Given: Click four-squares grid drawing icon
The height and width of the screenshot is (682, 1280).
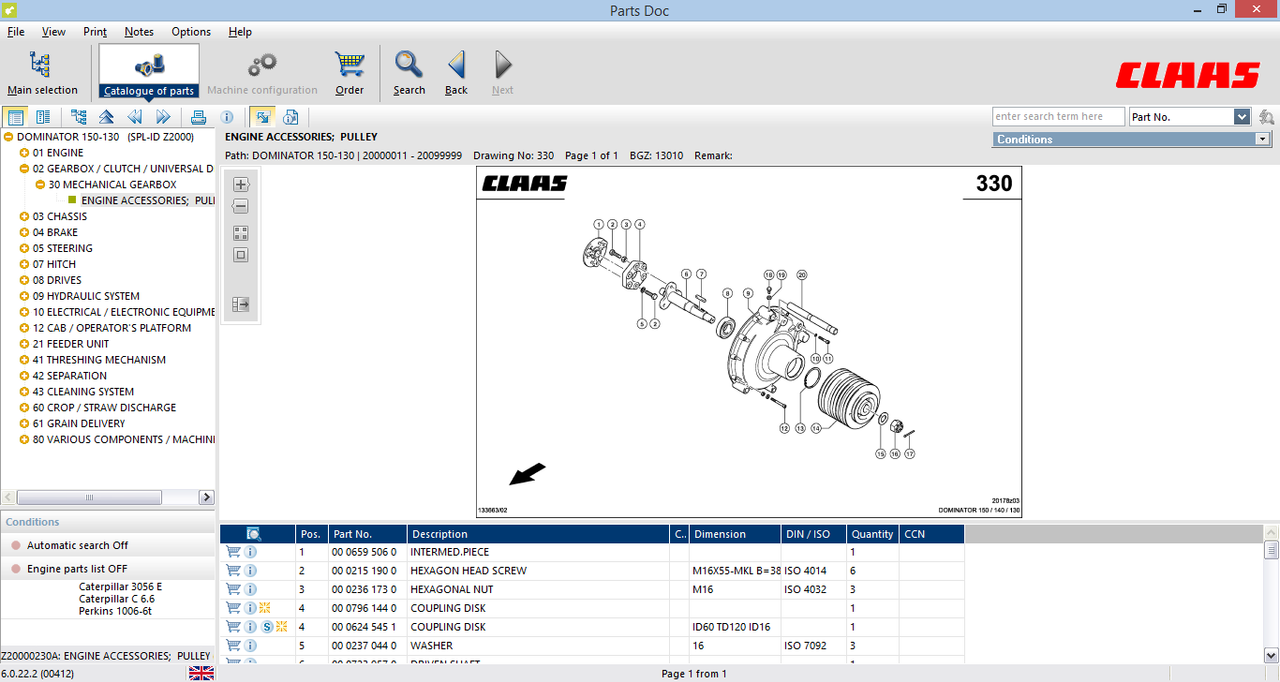Looking at the screenshot, I should 240,233.
